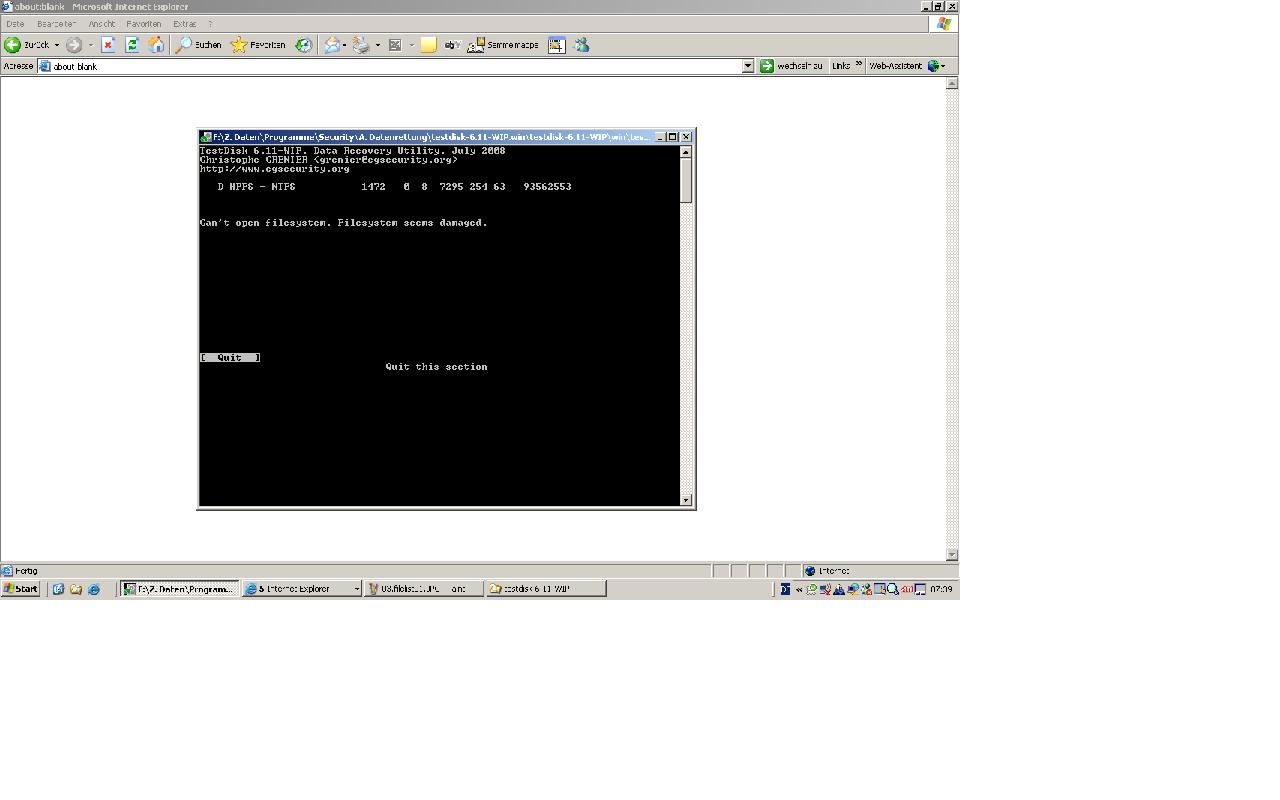The height and width of the screenshot is (800, 1280).
Task: Go back with the Zurück button
Action: coord(27,45)
